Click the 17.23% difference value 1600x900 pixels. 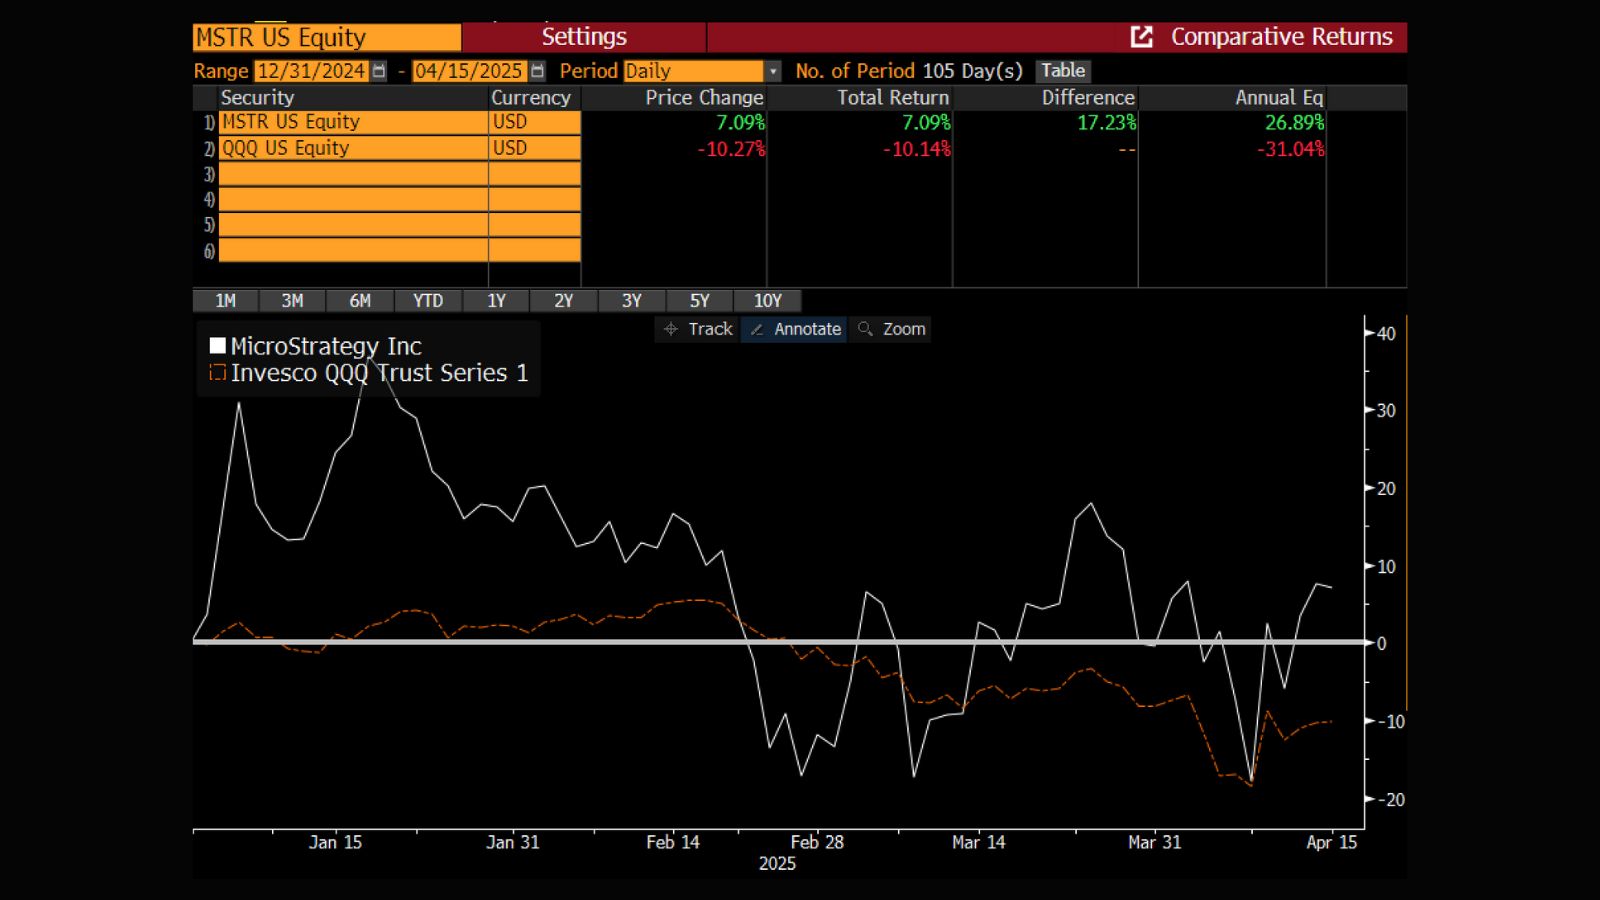coord(1107,122)
